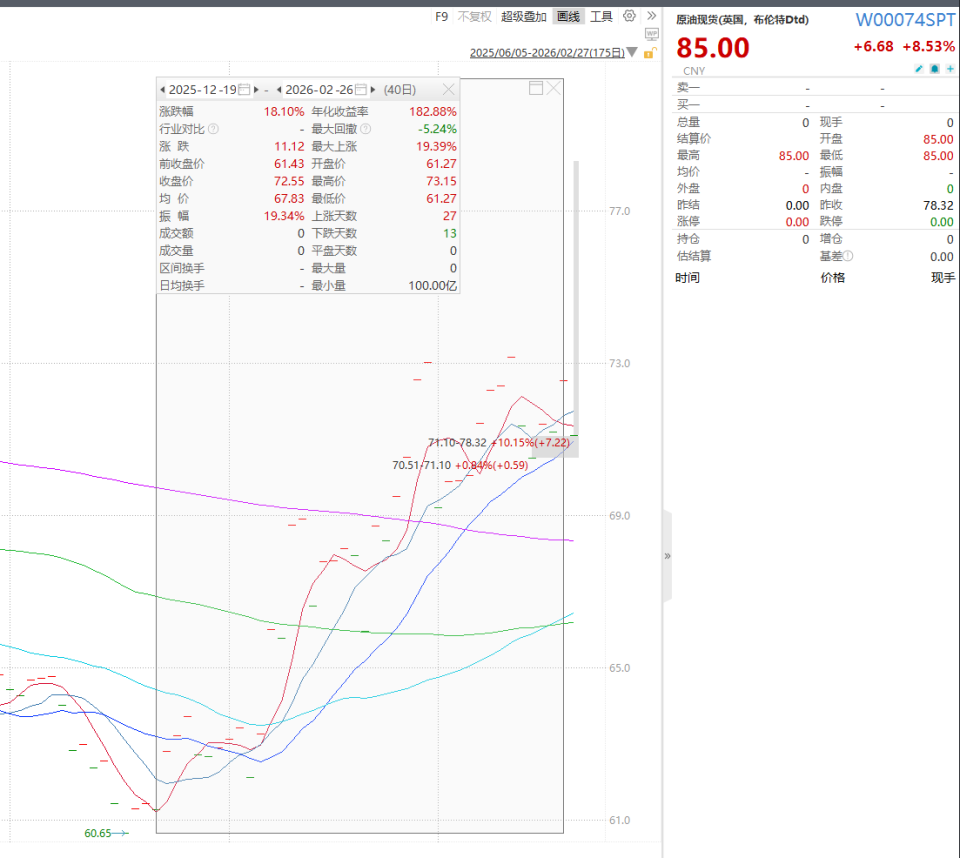Click the 时间 column header
This screenshot has width=960, height=858.
pyautogui.click(x=688, y=277)
